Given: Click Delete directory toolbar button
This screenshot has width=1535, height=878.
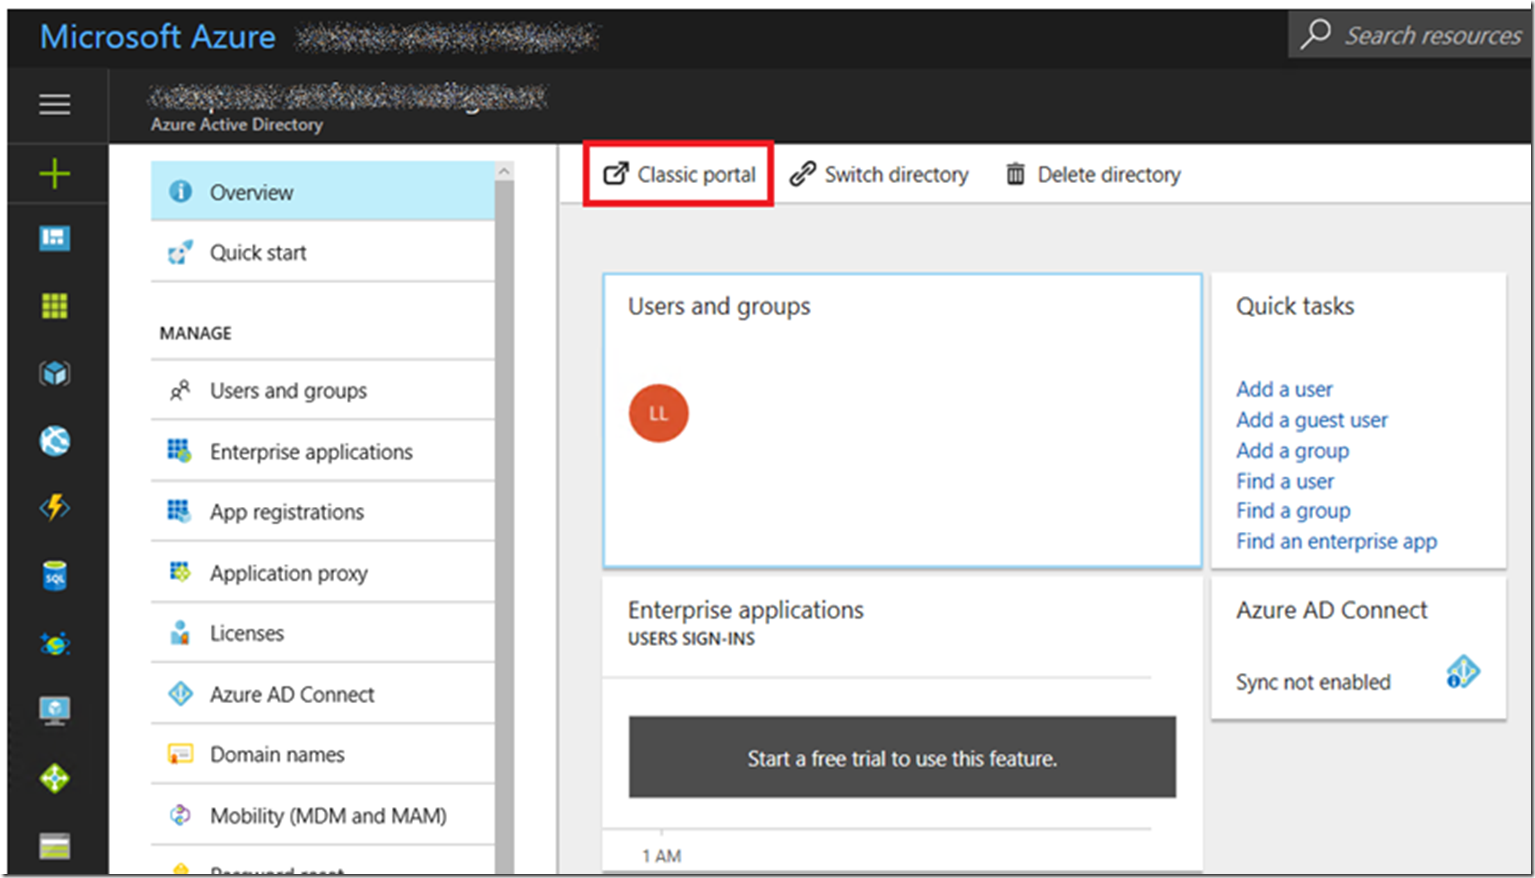Looking at the screenshot, I should tap(1093, 174).
